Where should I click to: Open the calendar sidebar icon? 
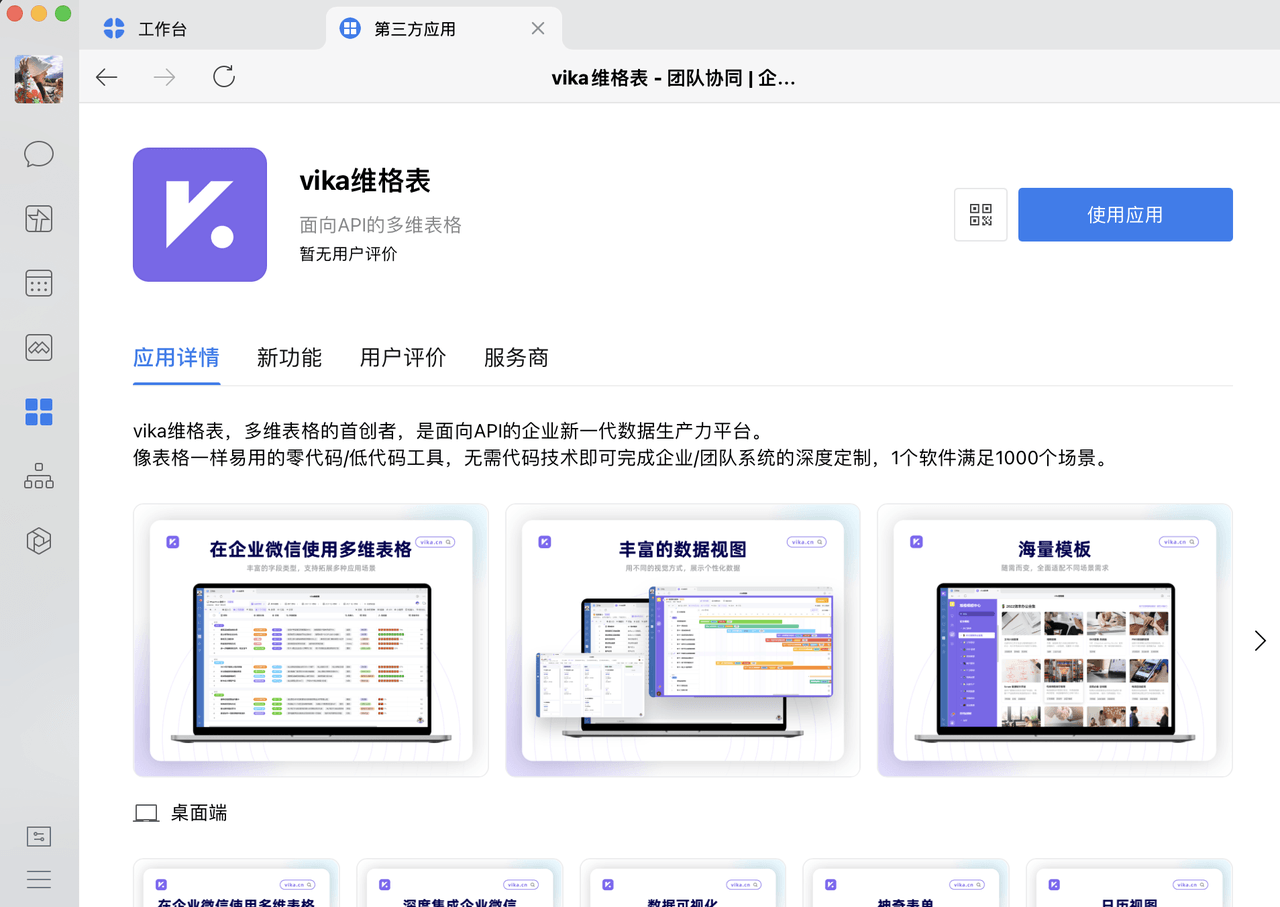pyautogui.click(x=39, y=283)
